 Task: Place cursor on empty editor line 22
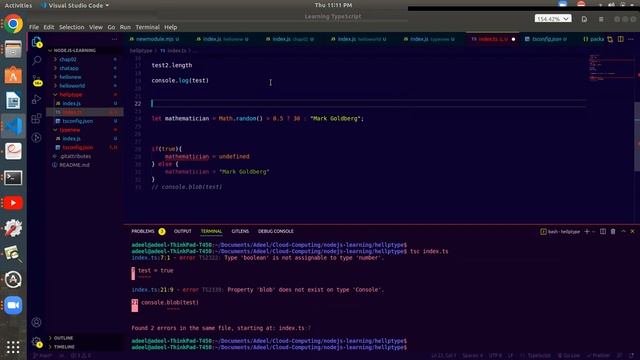[x=368, y=104]
